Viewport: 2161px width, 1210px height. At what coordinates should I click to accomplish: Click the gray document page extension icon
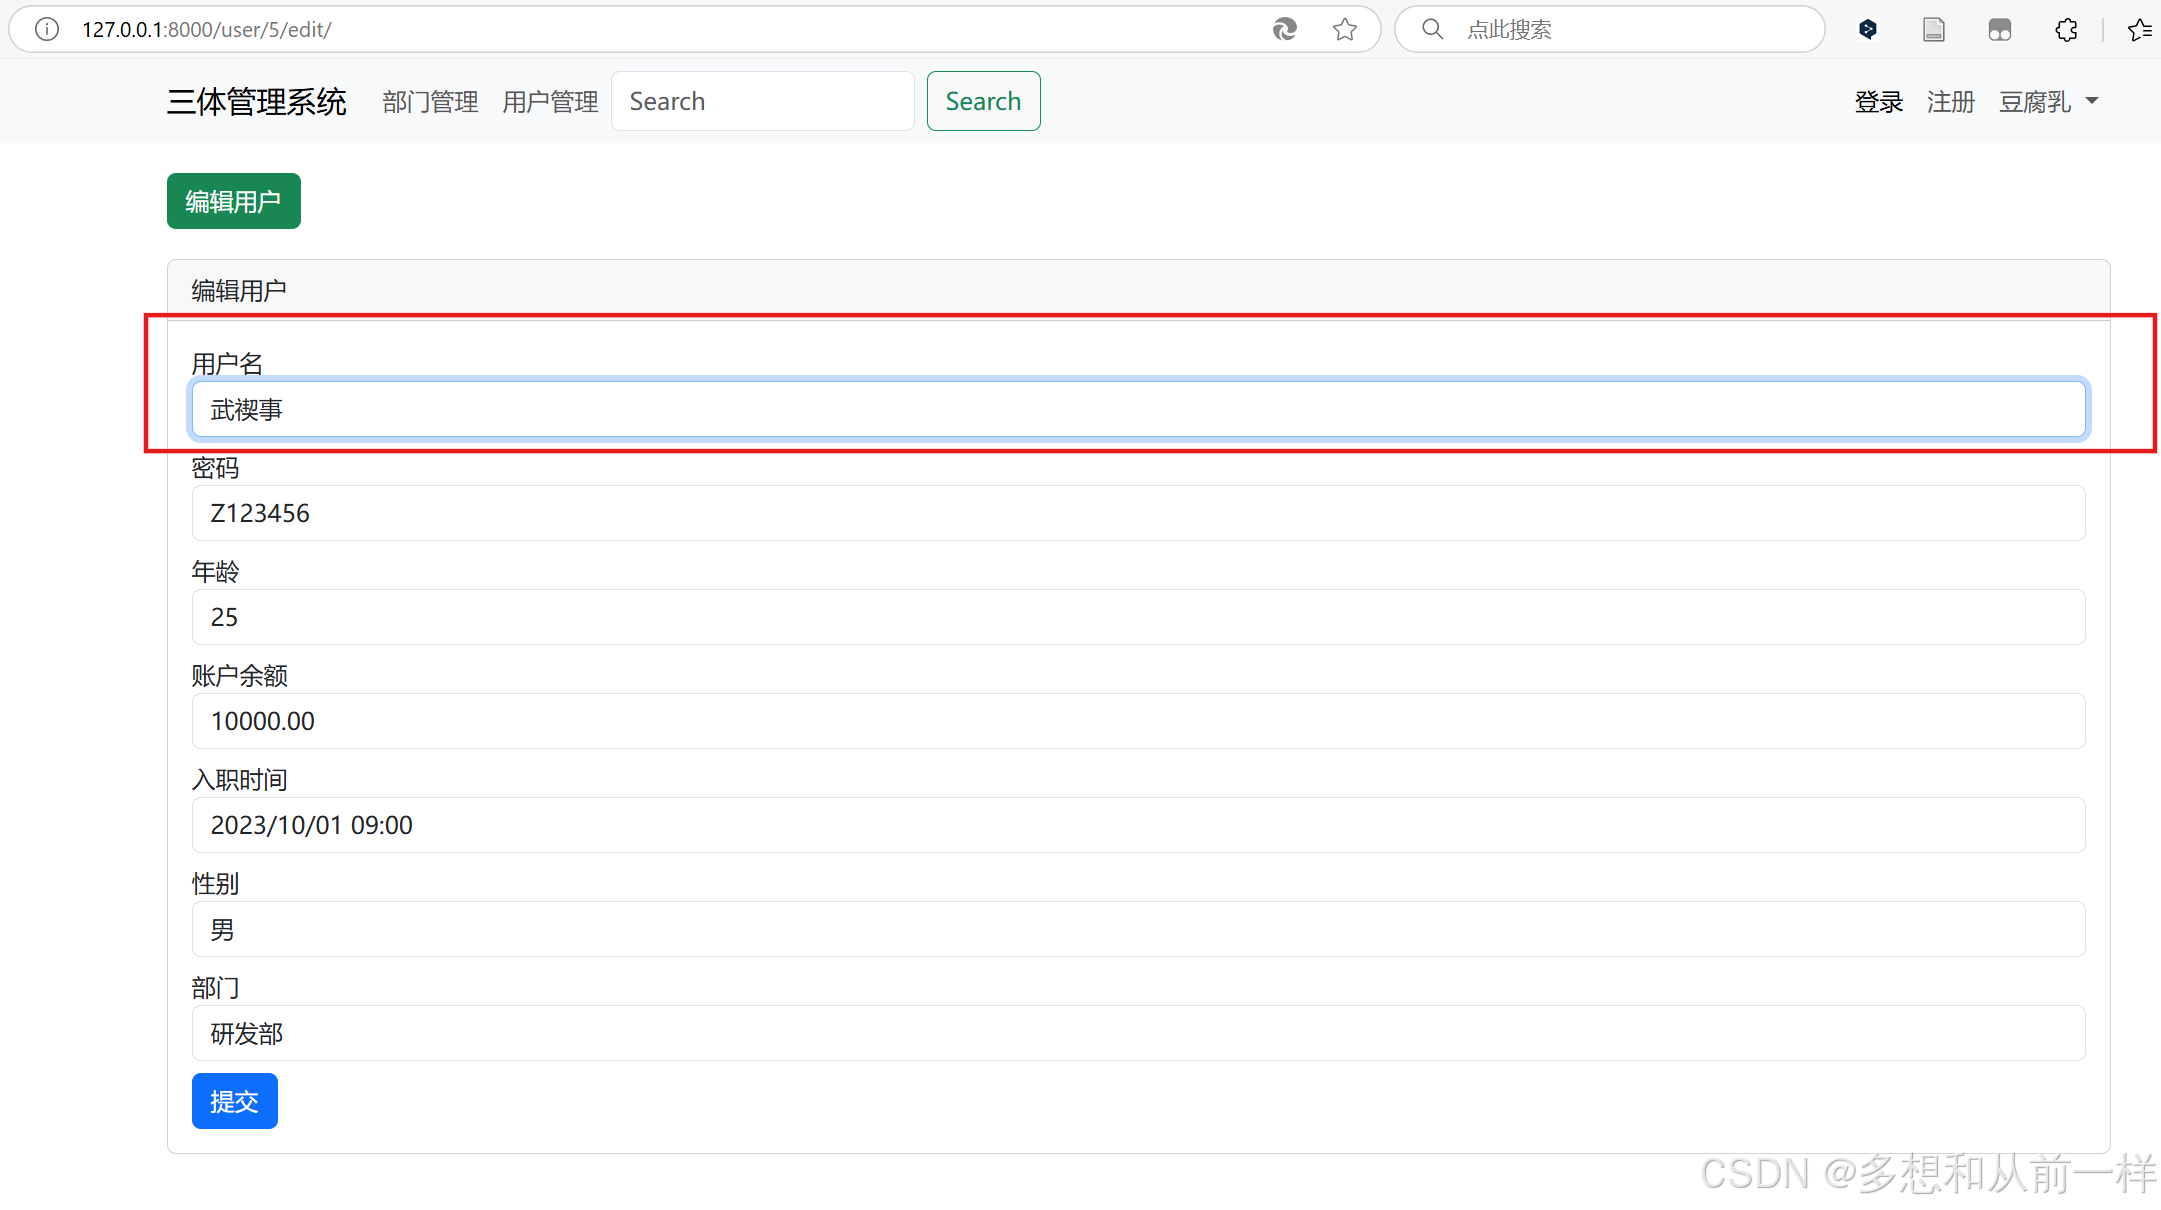coord(1933,29)
